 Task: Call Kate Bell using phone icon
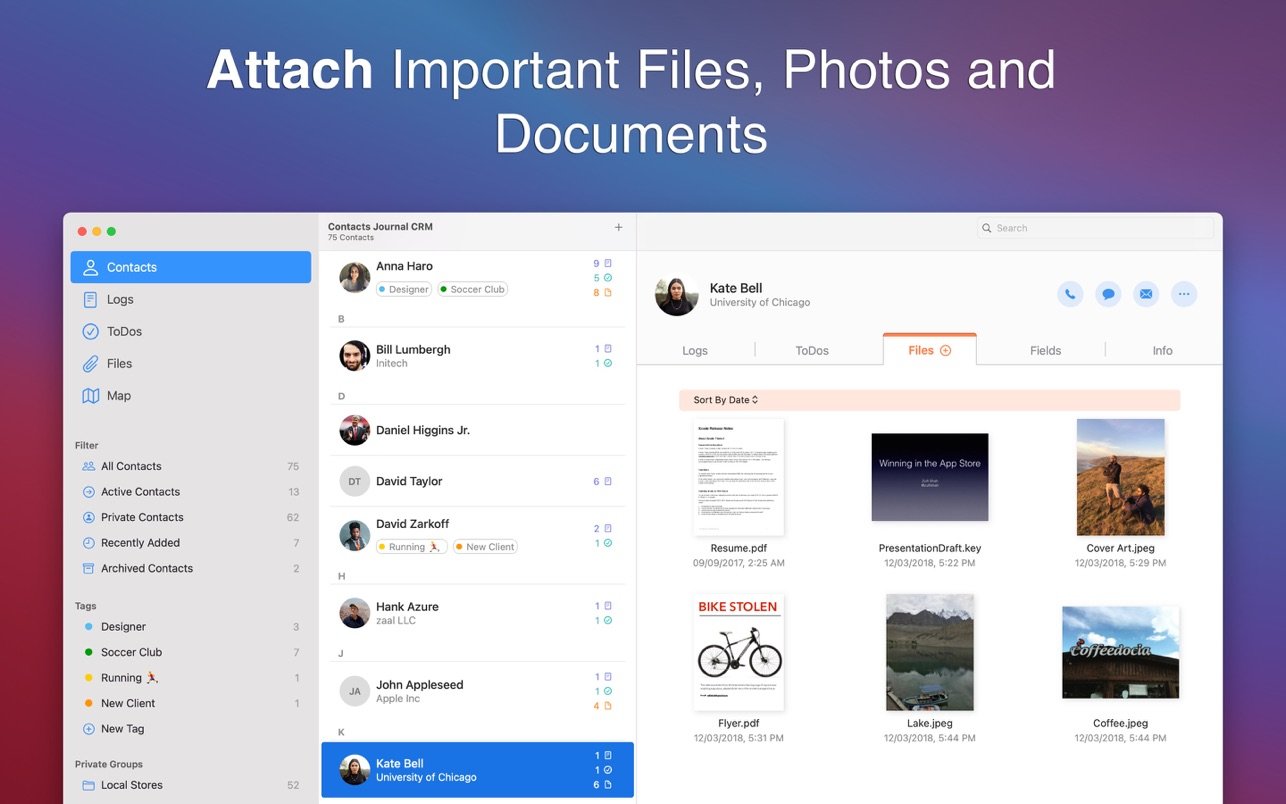[1070, 294]
